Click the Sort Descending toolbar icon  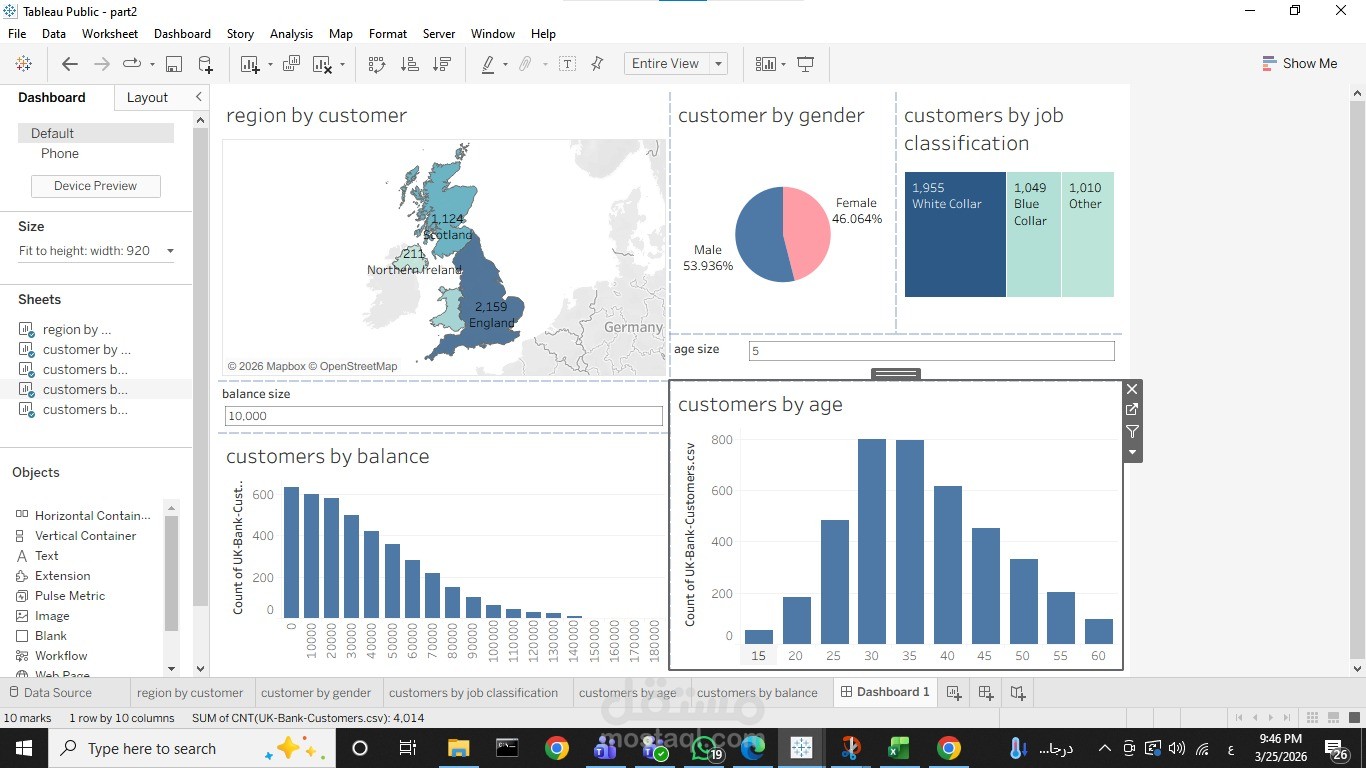click(441, 63)
